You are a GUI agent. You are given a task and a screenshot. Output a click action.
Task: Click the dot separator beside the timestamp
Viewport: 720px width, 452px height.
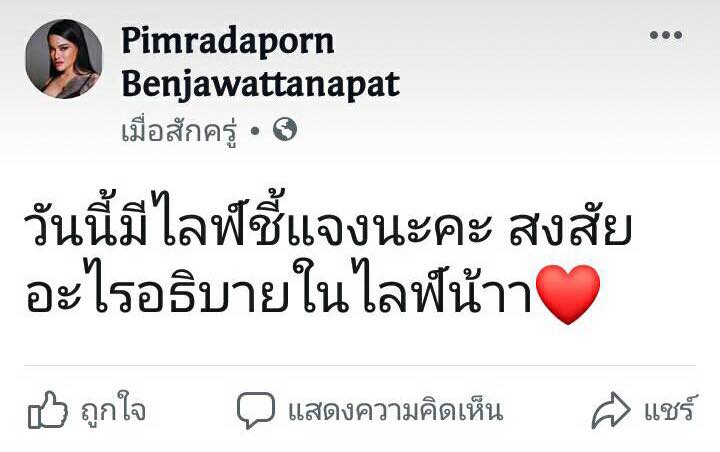coord(255,131)
